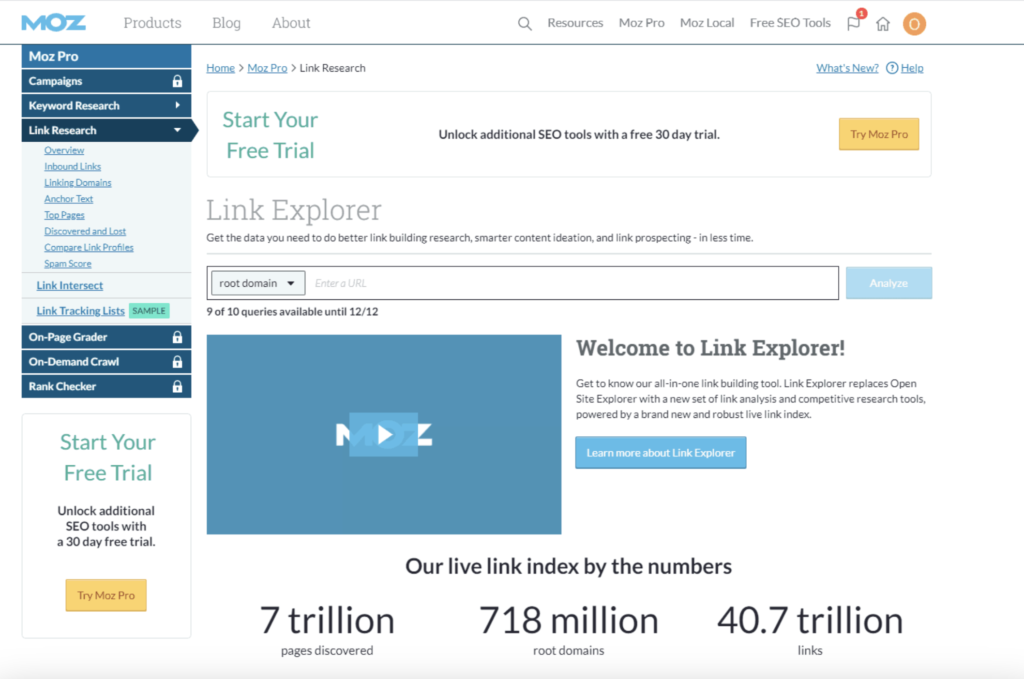Open the About menu item

click(291, 23)
